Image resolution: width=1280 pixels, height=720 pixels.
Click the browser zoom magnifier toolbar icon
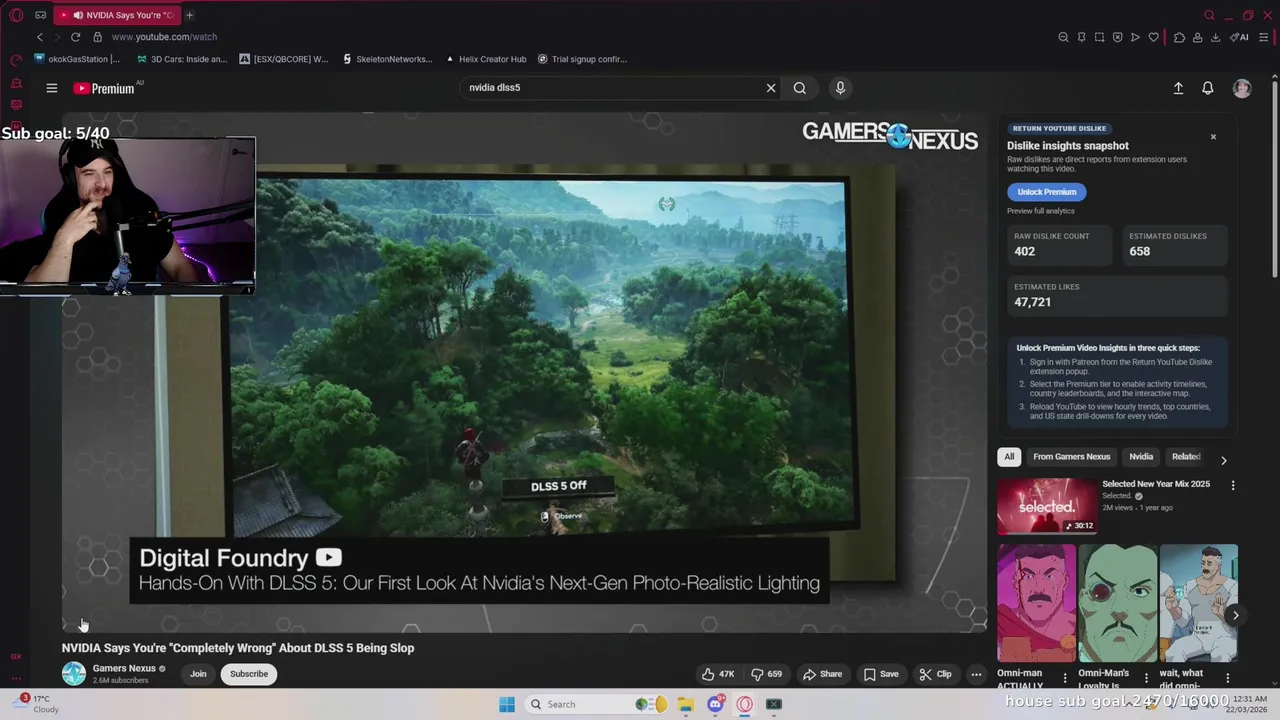click(1063, 37)
